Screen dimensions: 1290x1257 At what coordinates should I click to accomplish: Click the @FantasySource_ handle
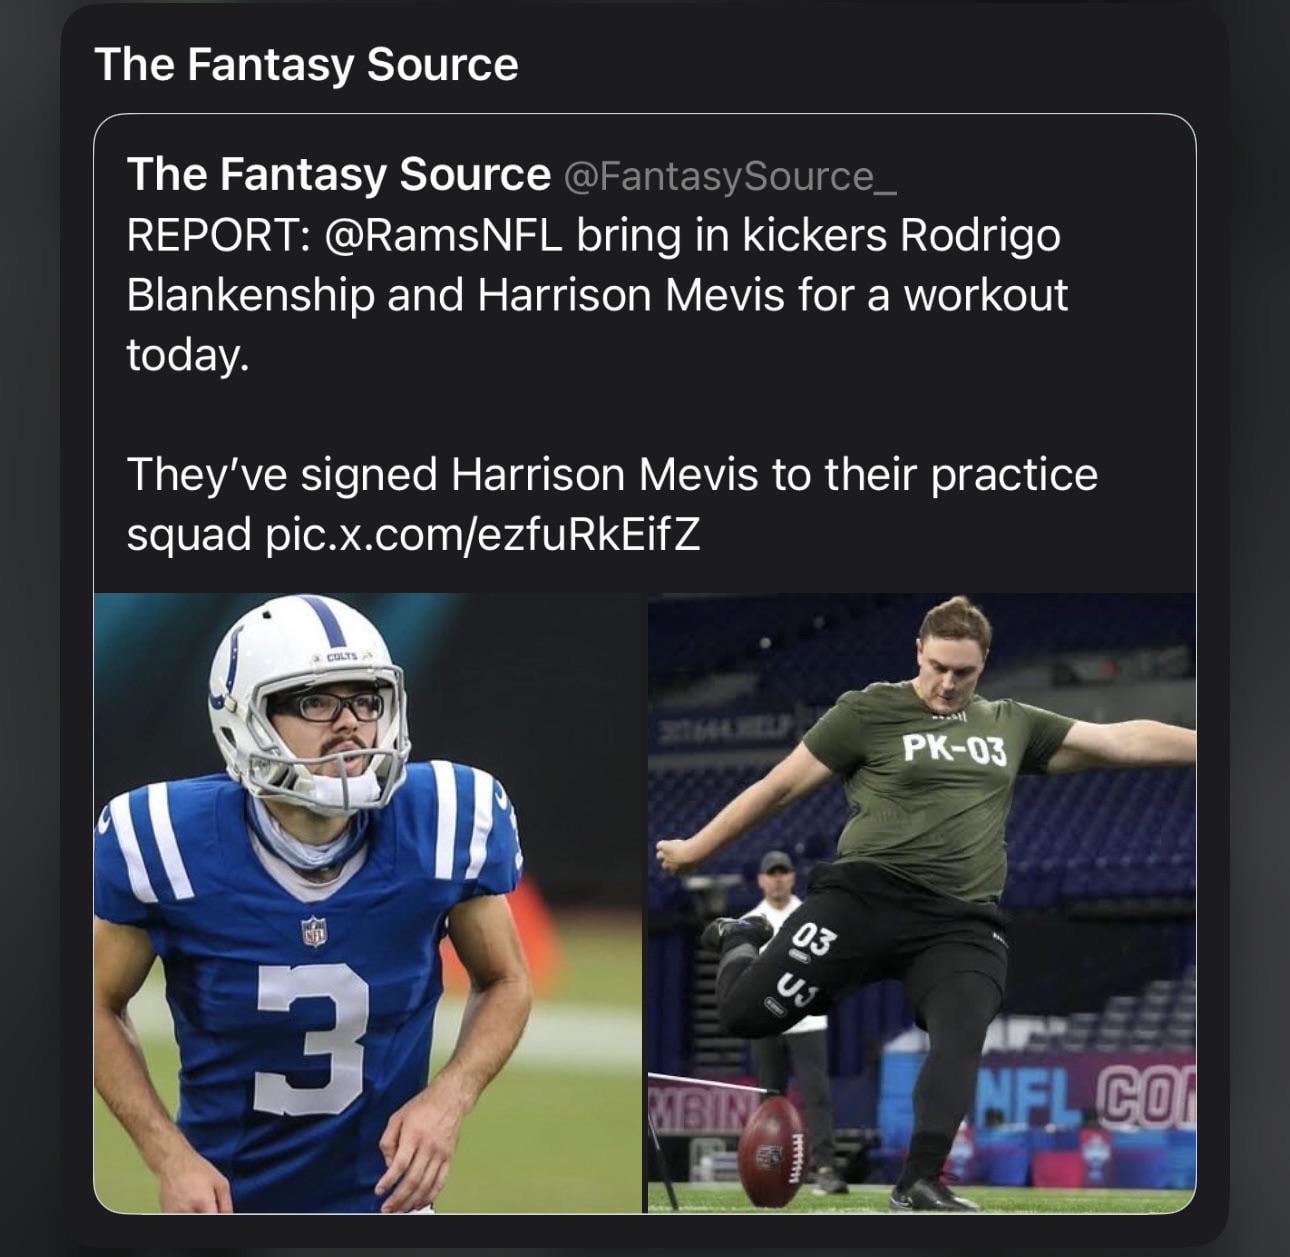coord(731,177)
